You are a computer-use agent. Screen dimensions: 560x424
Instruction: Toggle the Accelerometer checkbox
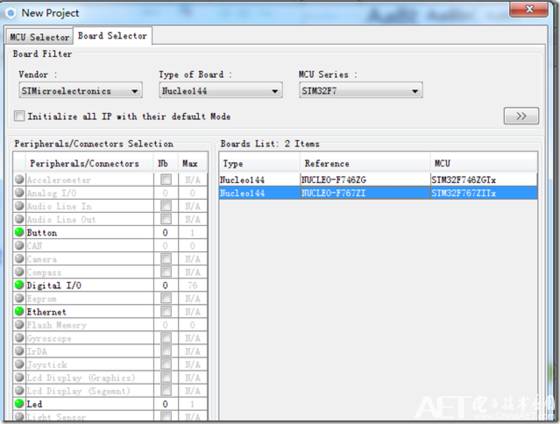(166, 180)
